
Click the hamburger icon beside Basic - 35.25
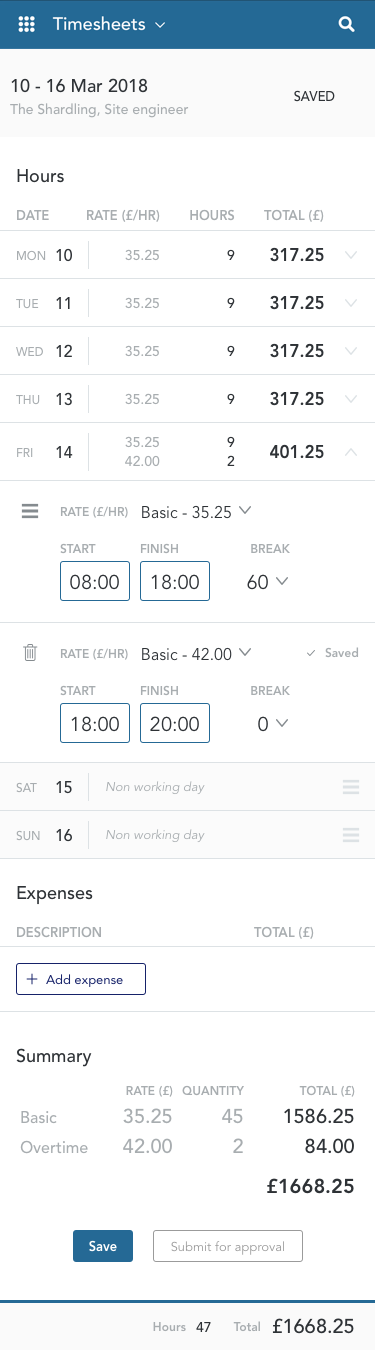click(x=30, y=511)
